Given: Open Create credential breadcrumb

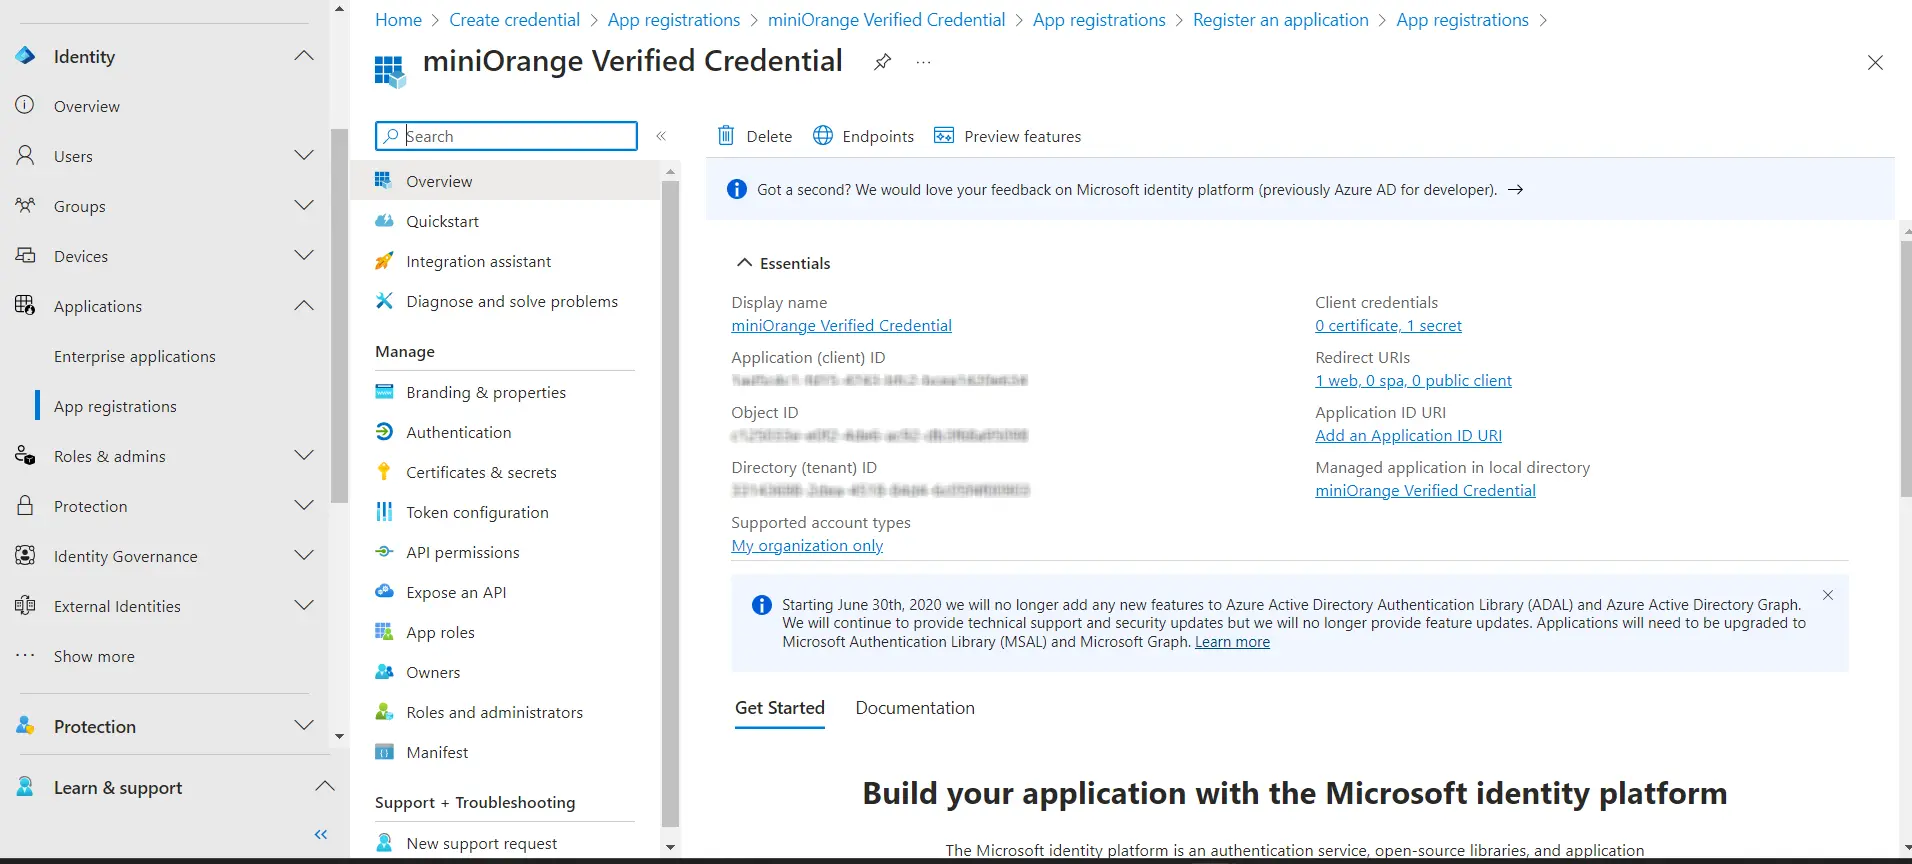Looking at the screenshot, I should pos(514,20).
